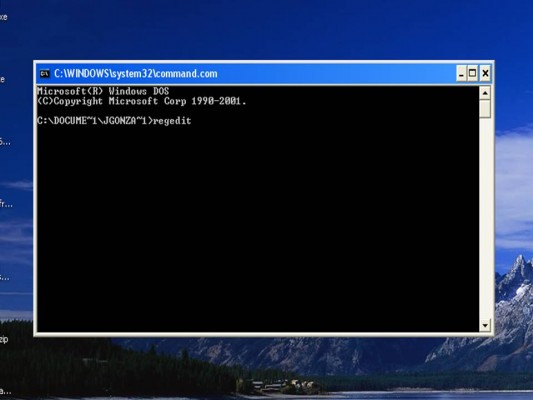Click the typed regedit command text
The height and width of the screenshot is (400, 533).
172,121
